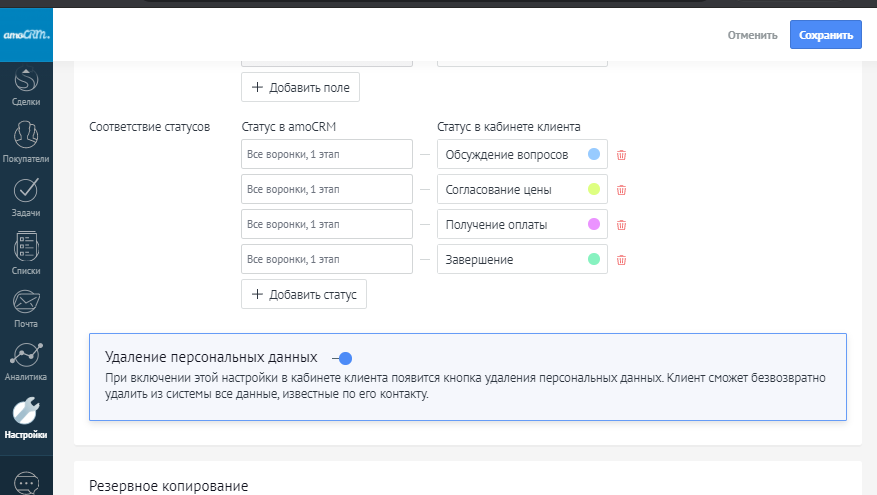Open the Покупатели sidebar icon
This screenshot has height=495, width=877.
(26, 140)
